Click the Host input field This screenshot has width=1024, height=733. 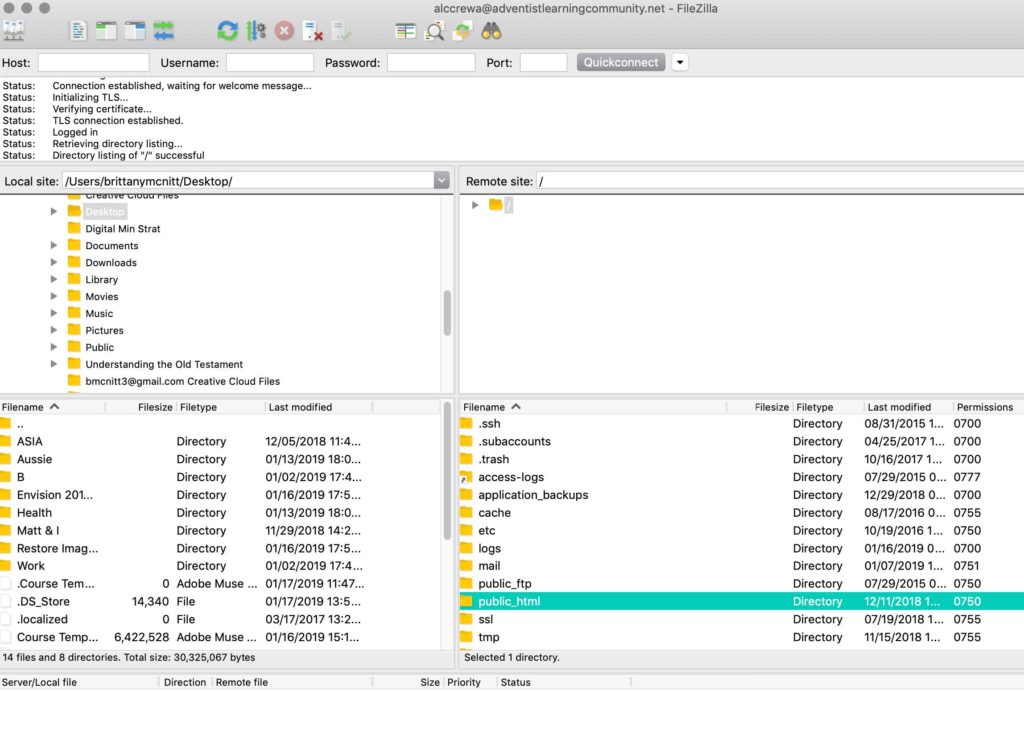[93, 63]
